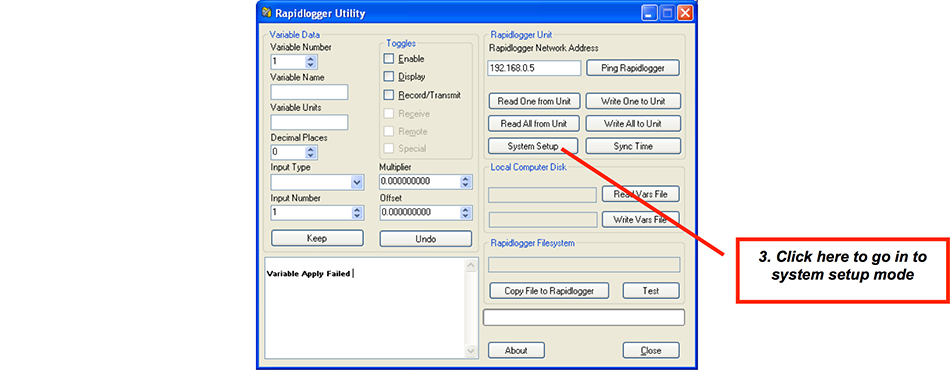Viewport: 950px width, 370px height.
Task: Click into the Variable Units field
Action: (309, 122)
